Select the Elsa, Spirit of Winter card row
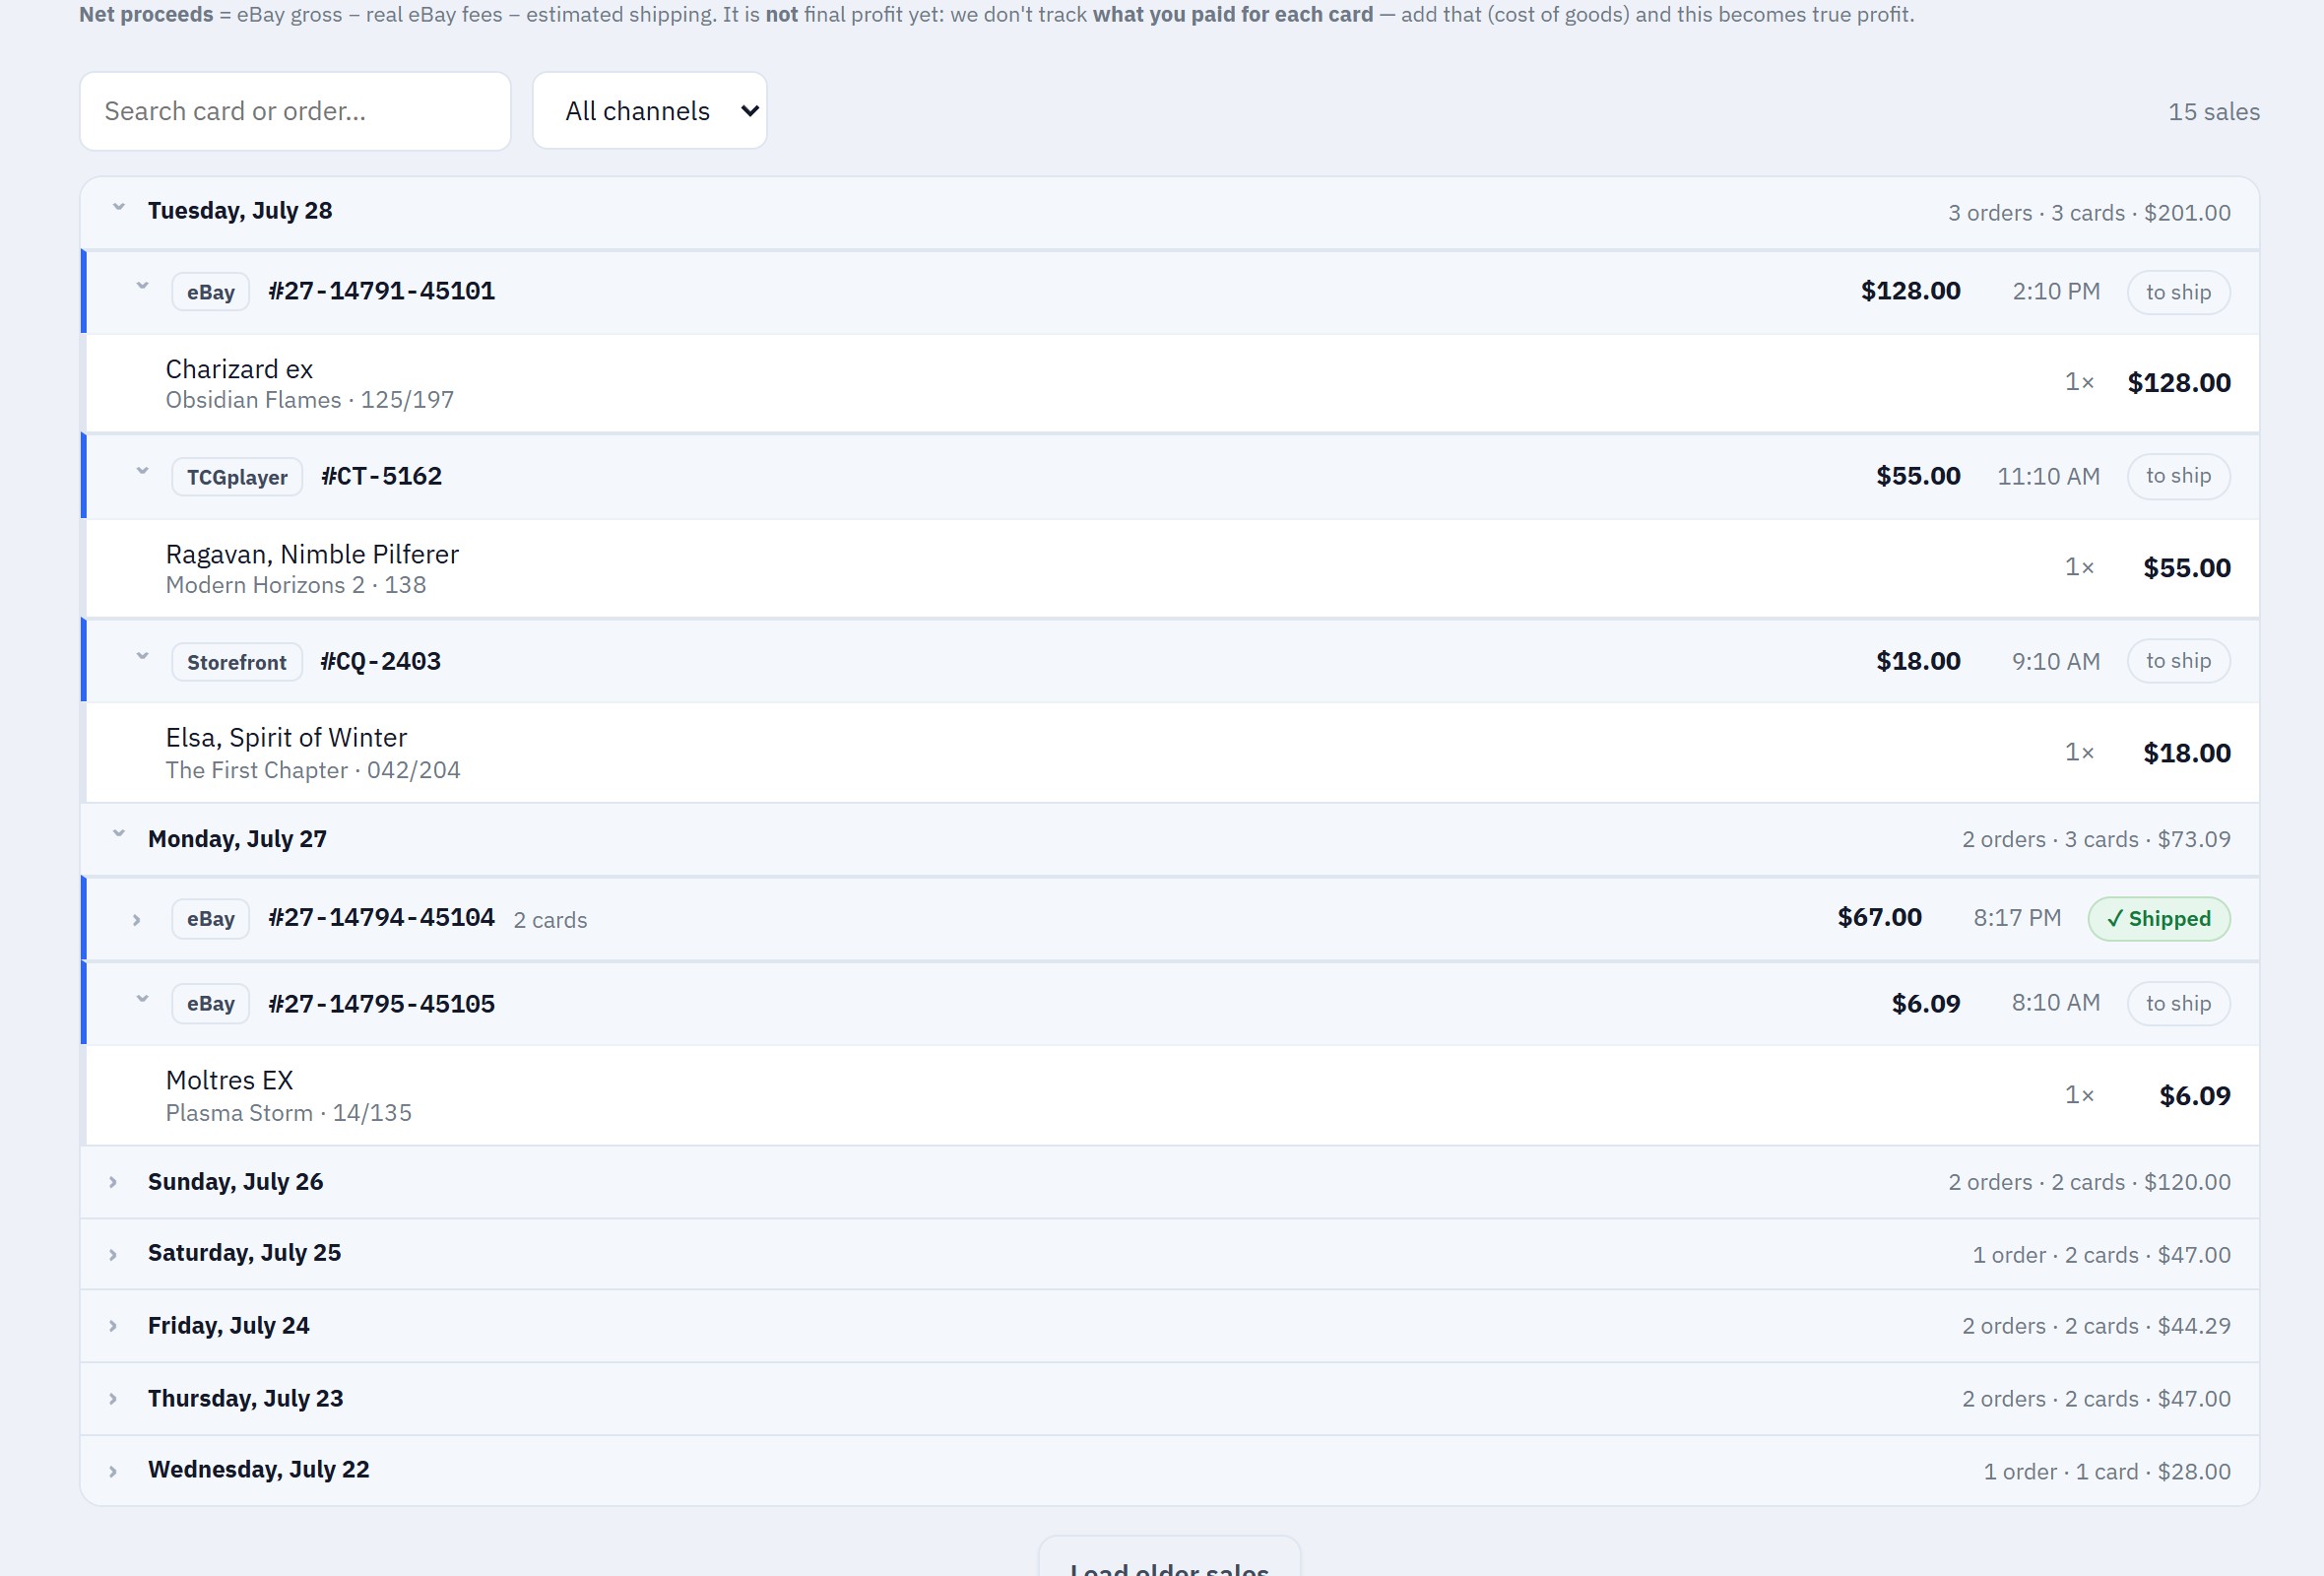The image size is (2324, 1576). [1172, 753]
